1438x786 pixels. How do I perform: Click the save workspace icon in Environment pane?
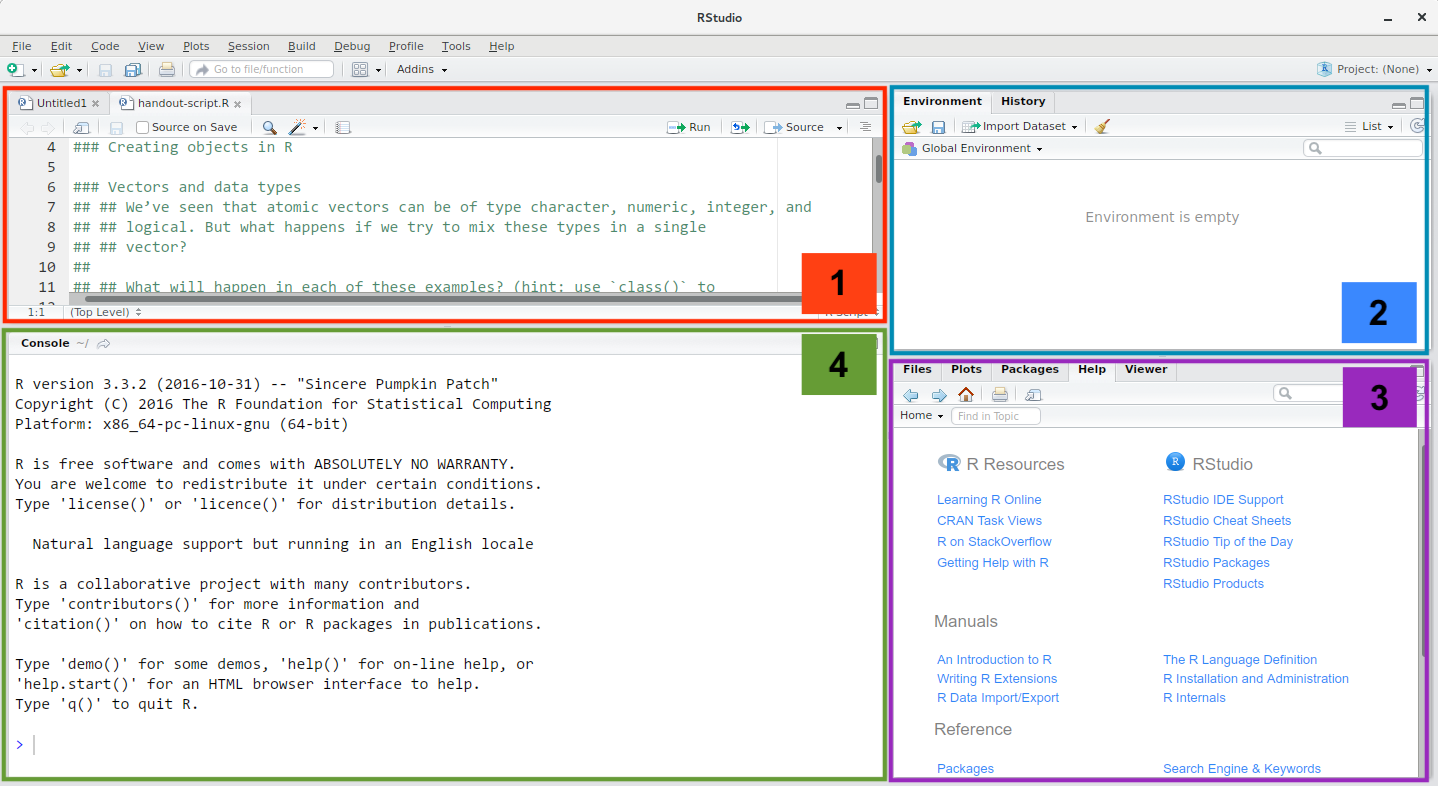938,127
